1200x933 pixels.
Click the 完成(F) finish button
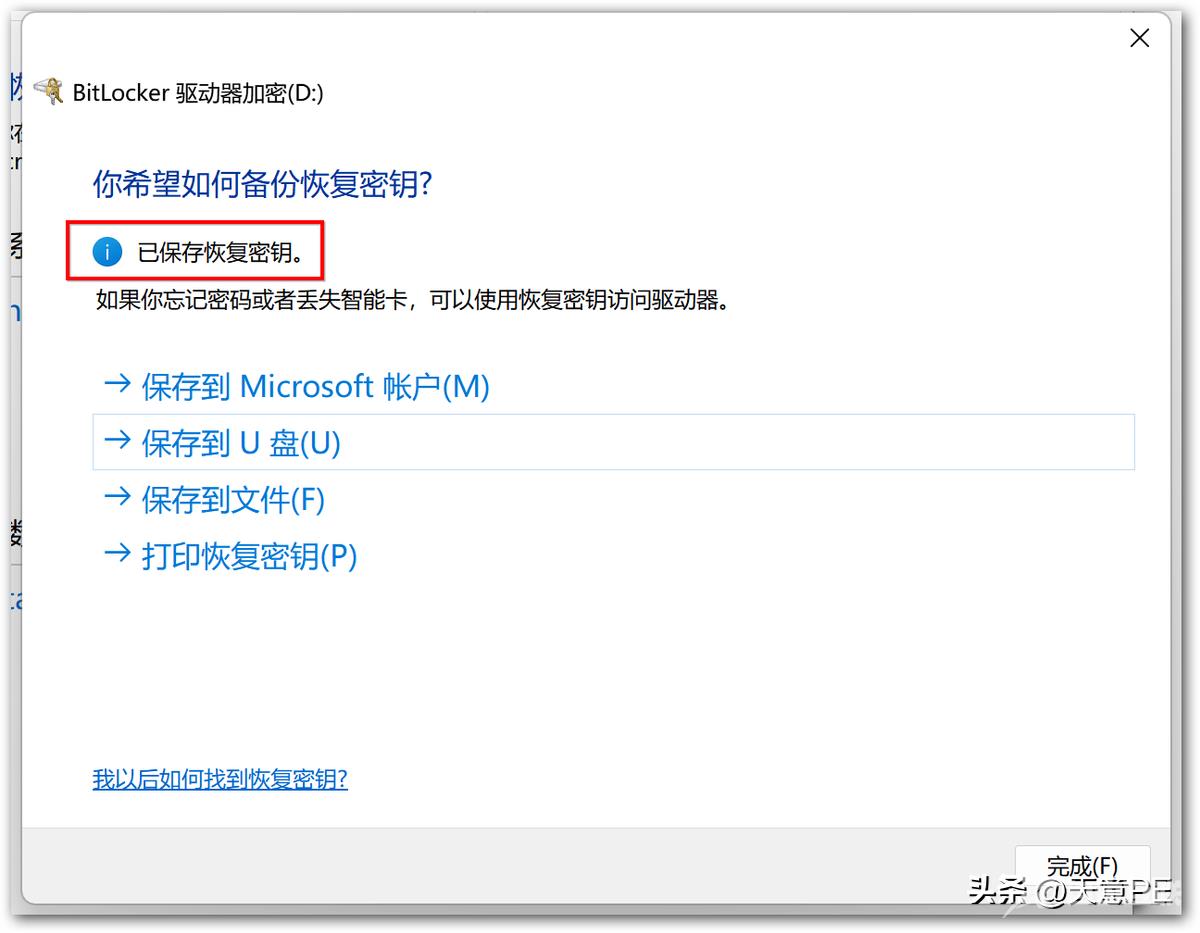coord(1082,866)
